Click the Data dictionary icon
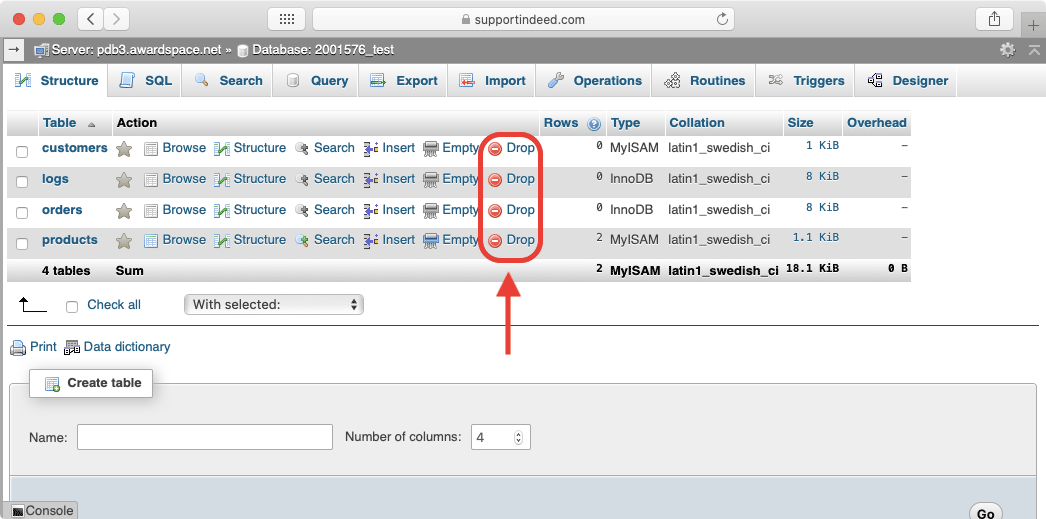Image resolution: width=1046 pixels, height=519 pixels. tap(72, 348)
